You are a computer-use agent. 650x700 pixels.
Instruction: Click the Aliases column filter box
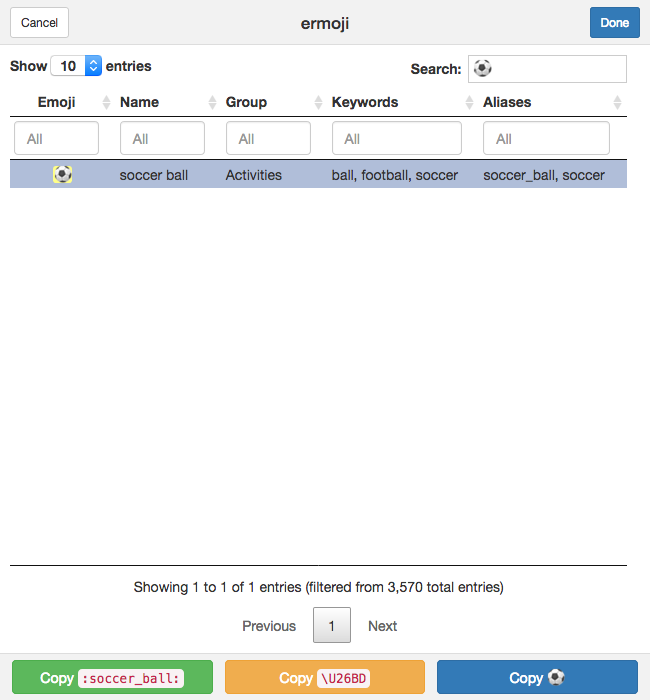[x=546, y=138]
